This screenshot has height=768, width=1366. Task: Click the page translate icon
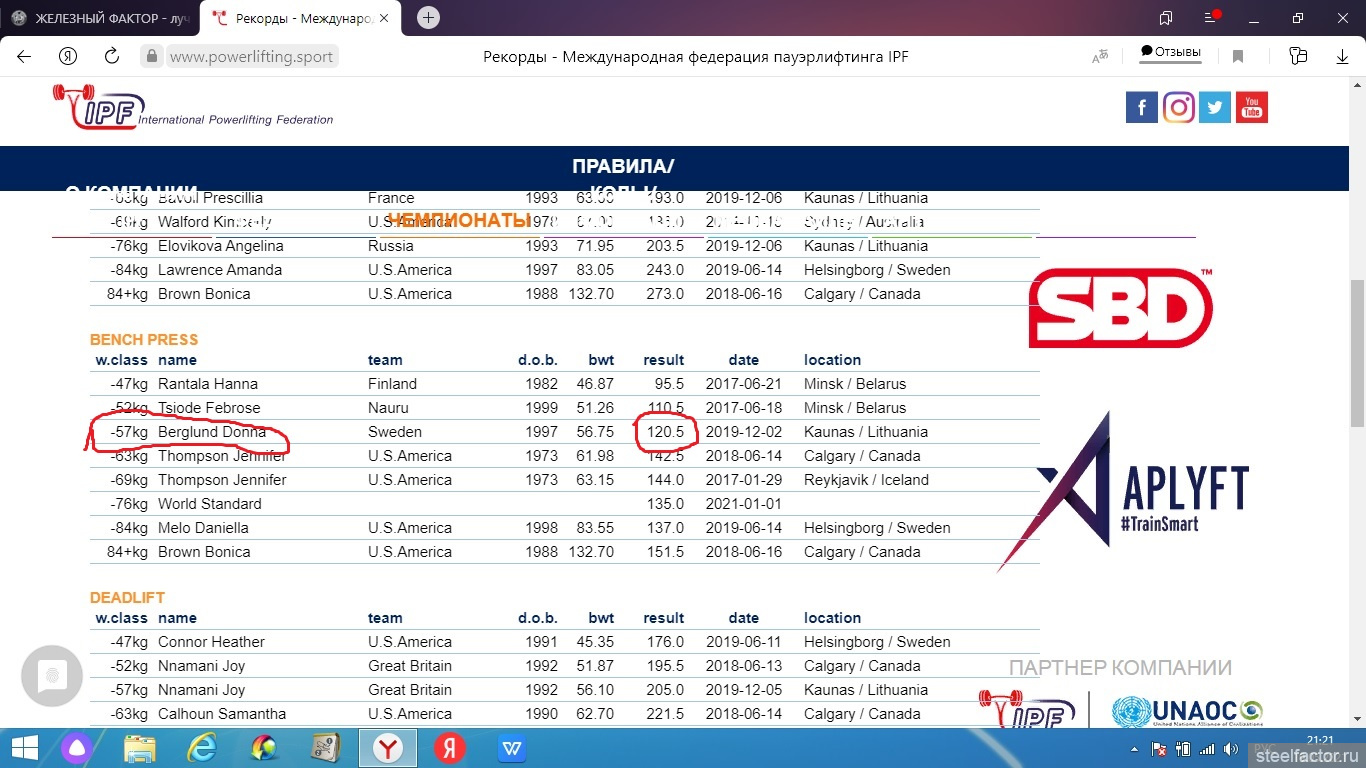[1100, 57]
